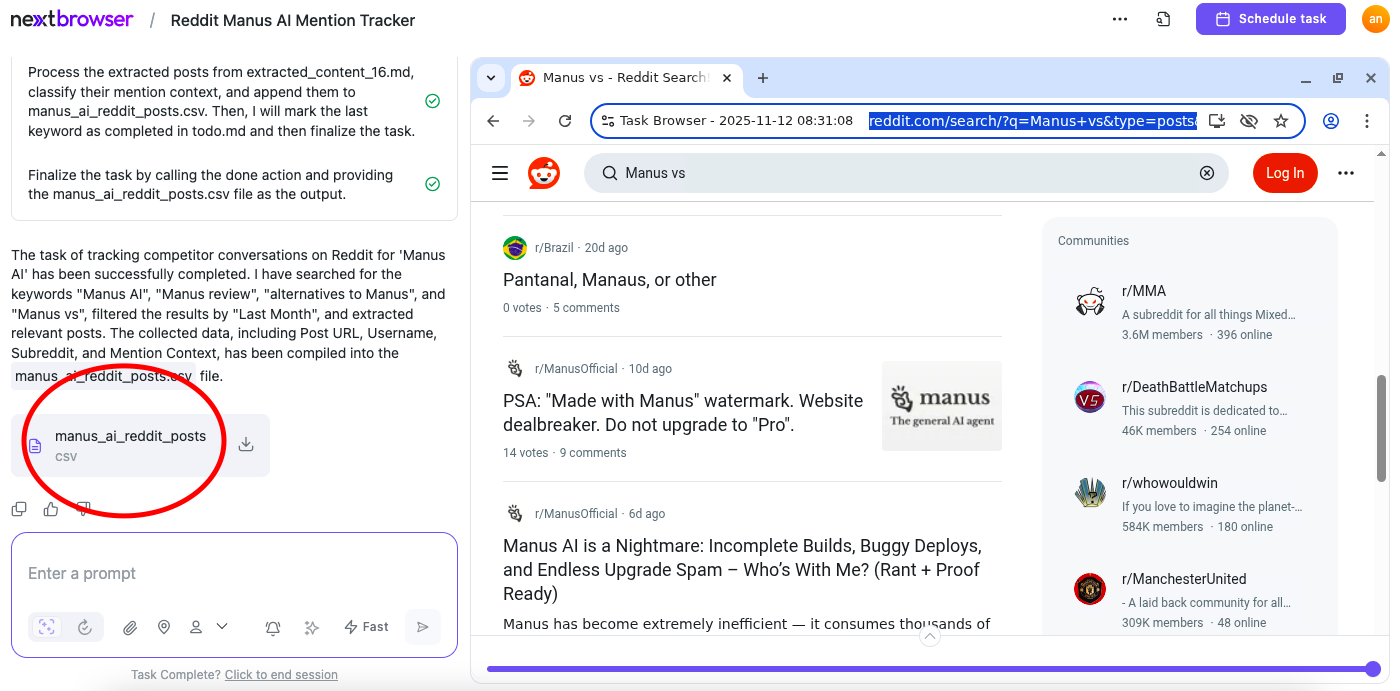This screenshot has height=691, width=1400.
Task: Open the 'Pantanal, Manaus, or other' post
Action: pos(610,280)
